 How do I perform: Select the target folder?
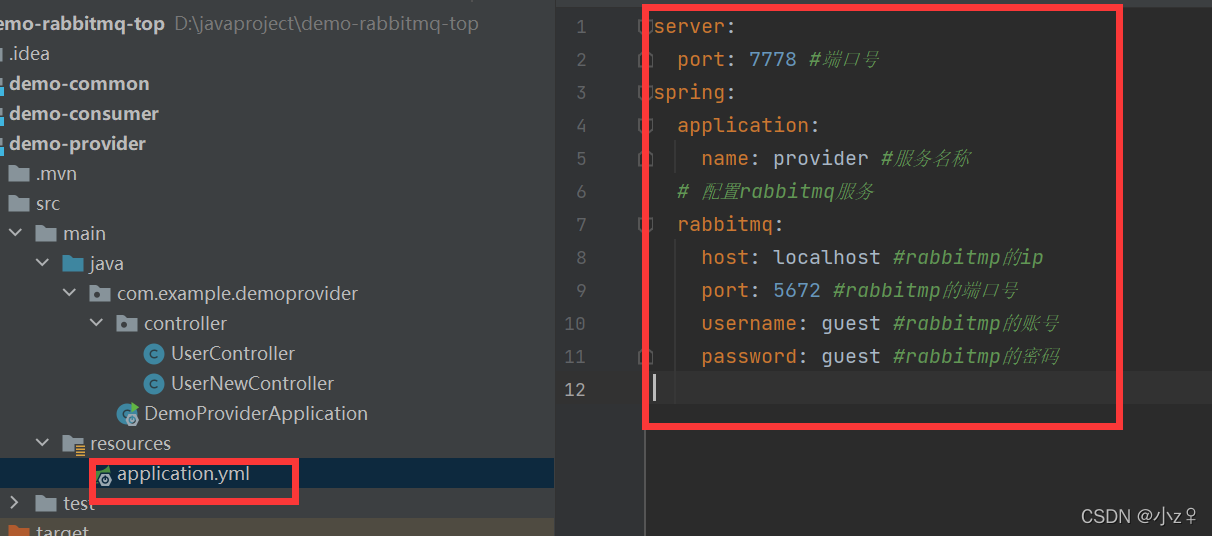pyautogui.click(x=62, y=530)
